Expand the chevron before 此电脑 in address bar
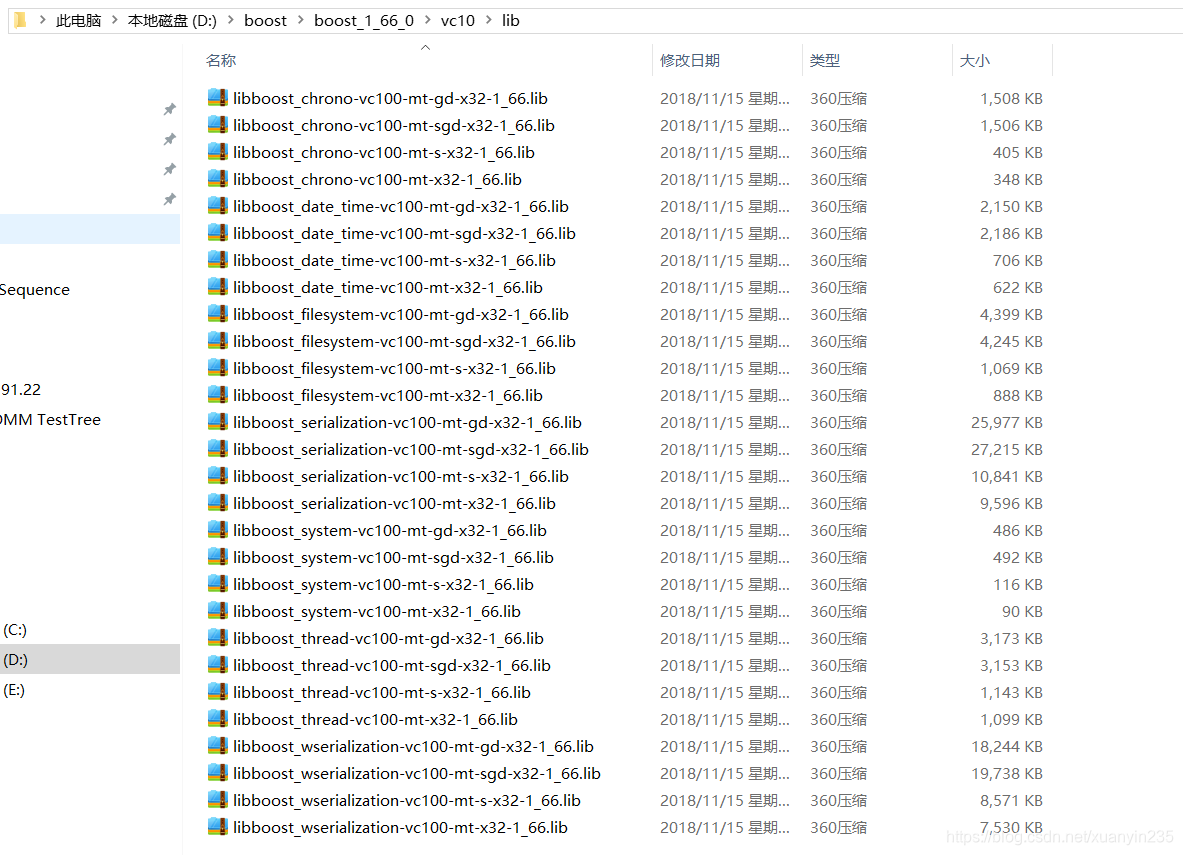1183x855 pixels. (42, 20)
